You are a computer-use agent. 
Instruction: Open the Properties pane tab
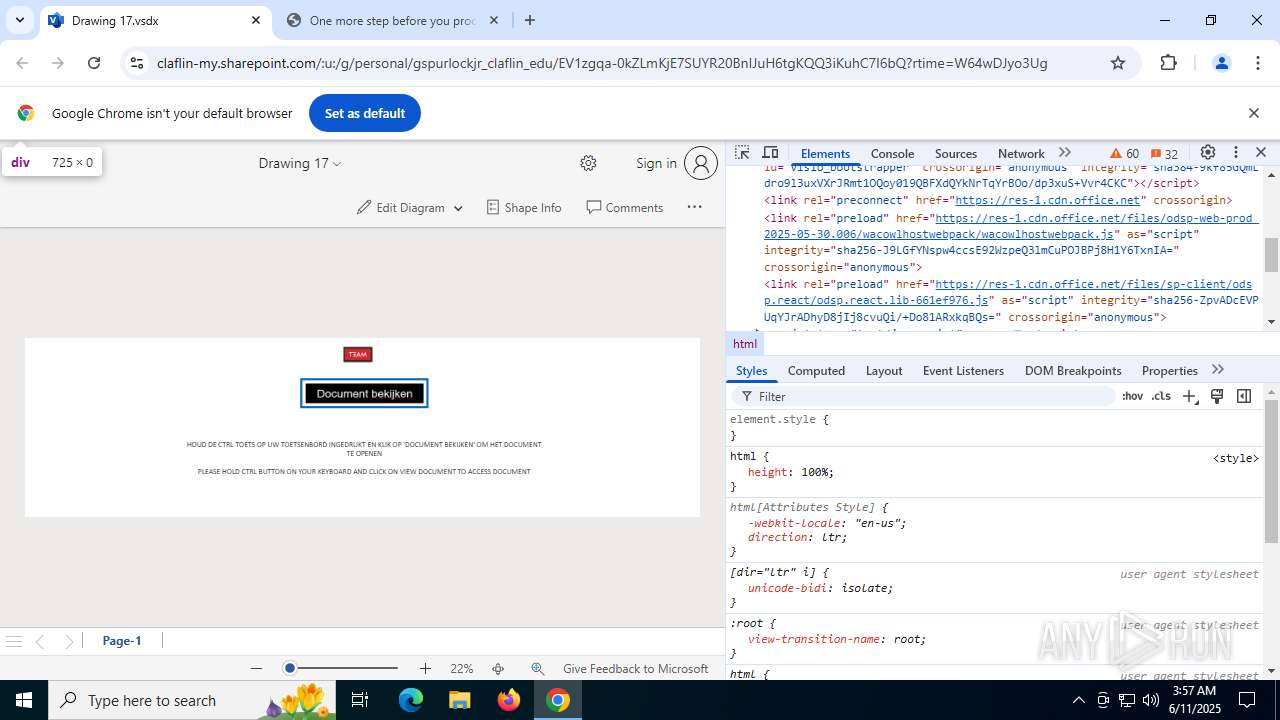tap(1169, 370)
